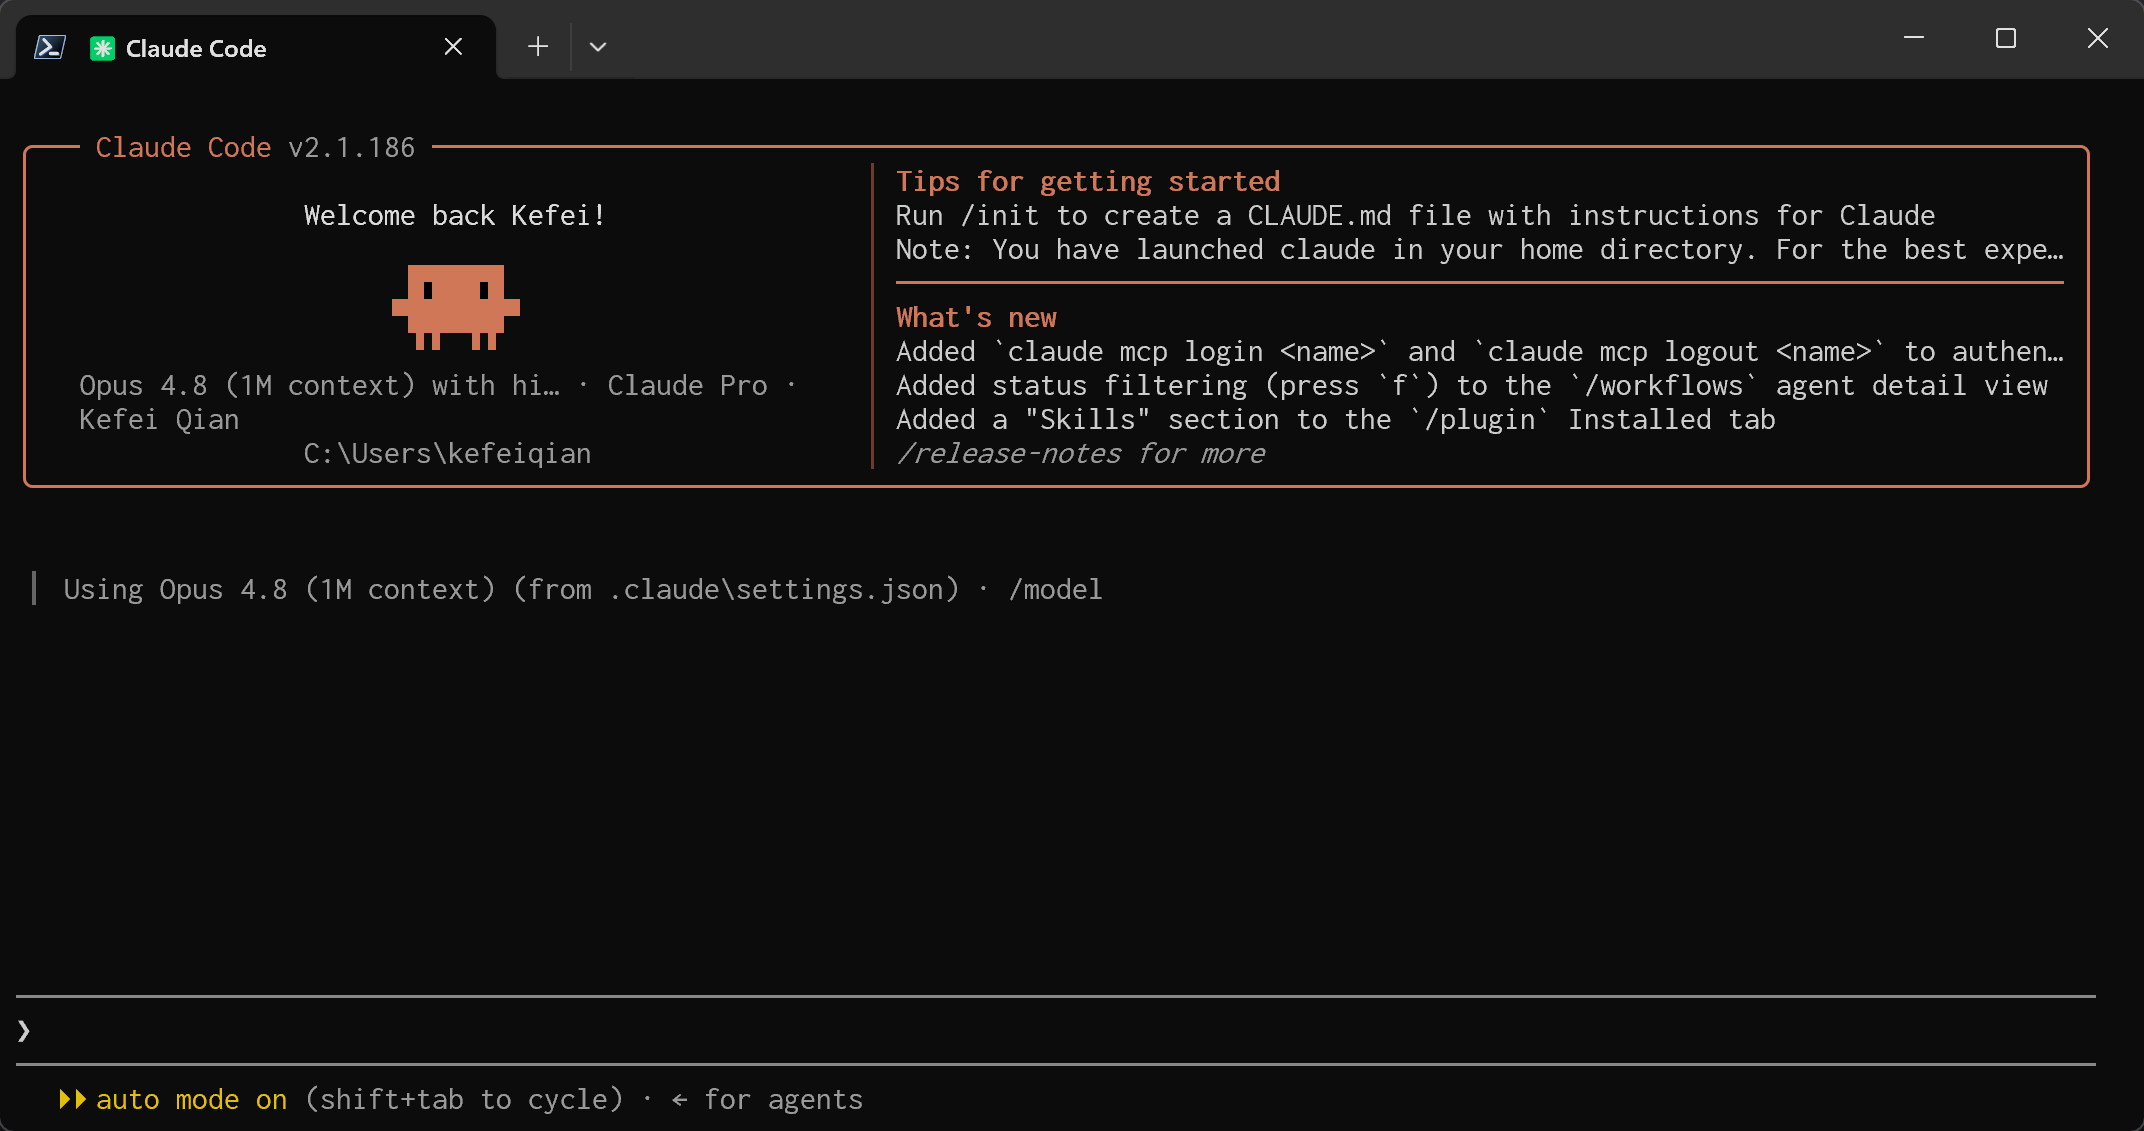Expand the new tab profile dropdown
2144x1131 pixels.
click(x=598, y=47)
